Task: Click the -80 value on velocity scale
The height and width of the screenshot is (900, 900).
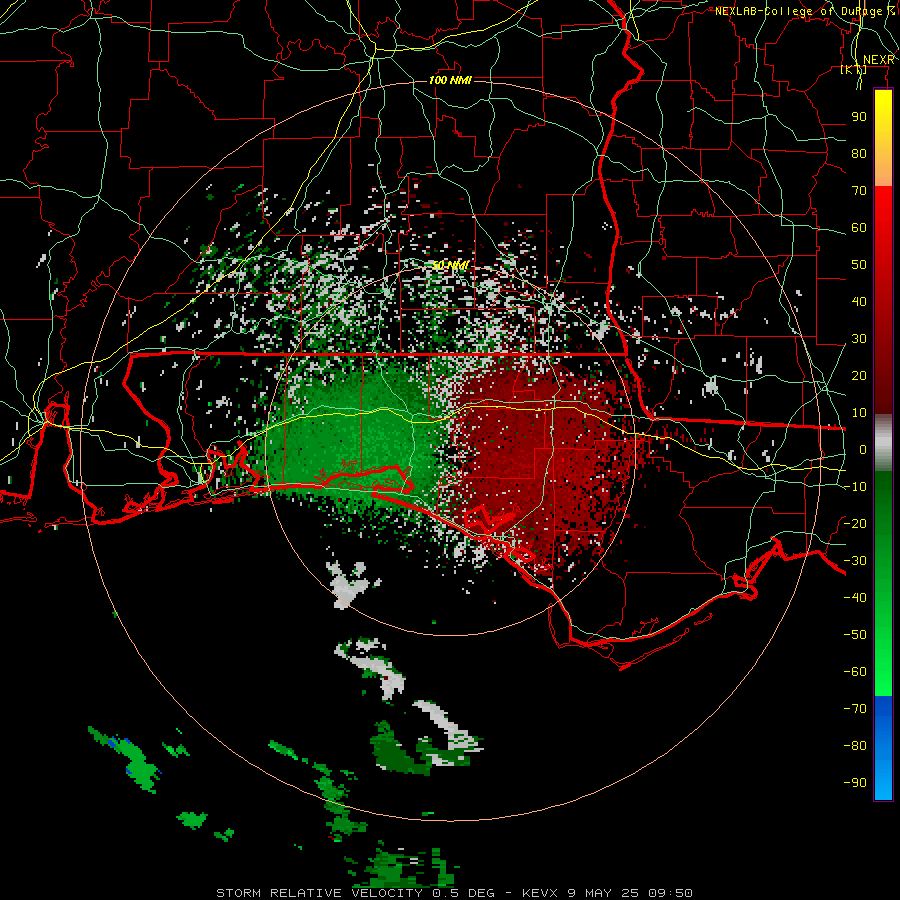Action: click(855, 746)
